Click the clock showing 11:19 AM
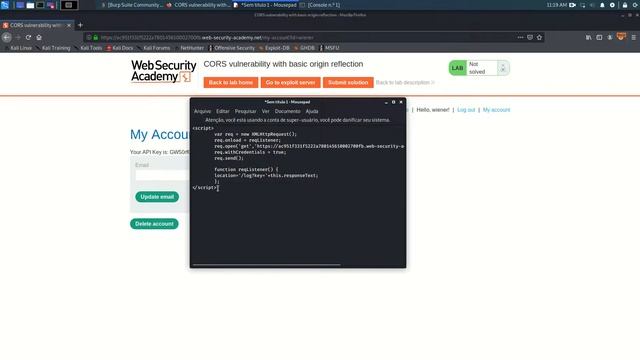Image resolution: width=640 pixels, height=360 pixels. point(556,5)
